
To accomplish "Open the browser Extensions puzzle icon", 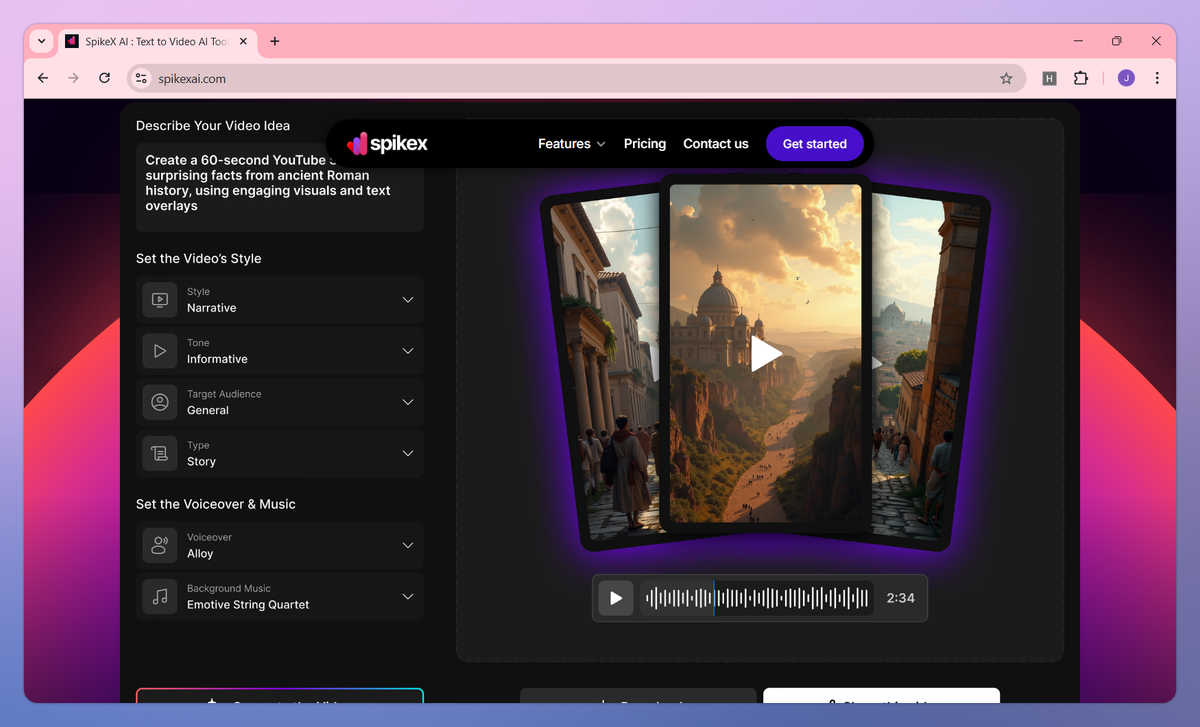I will [1080, 78].
